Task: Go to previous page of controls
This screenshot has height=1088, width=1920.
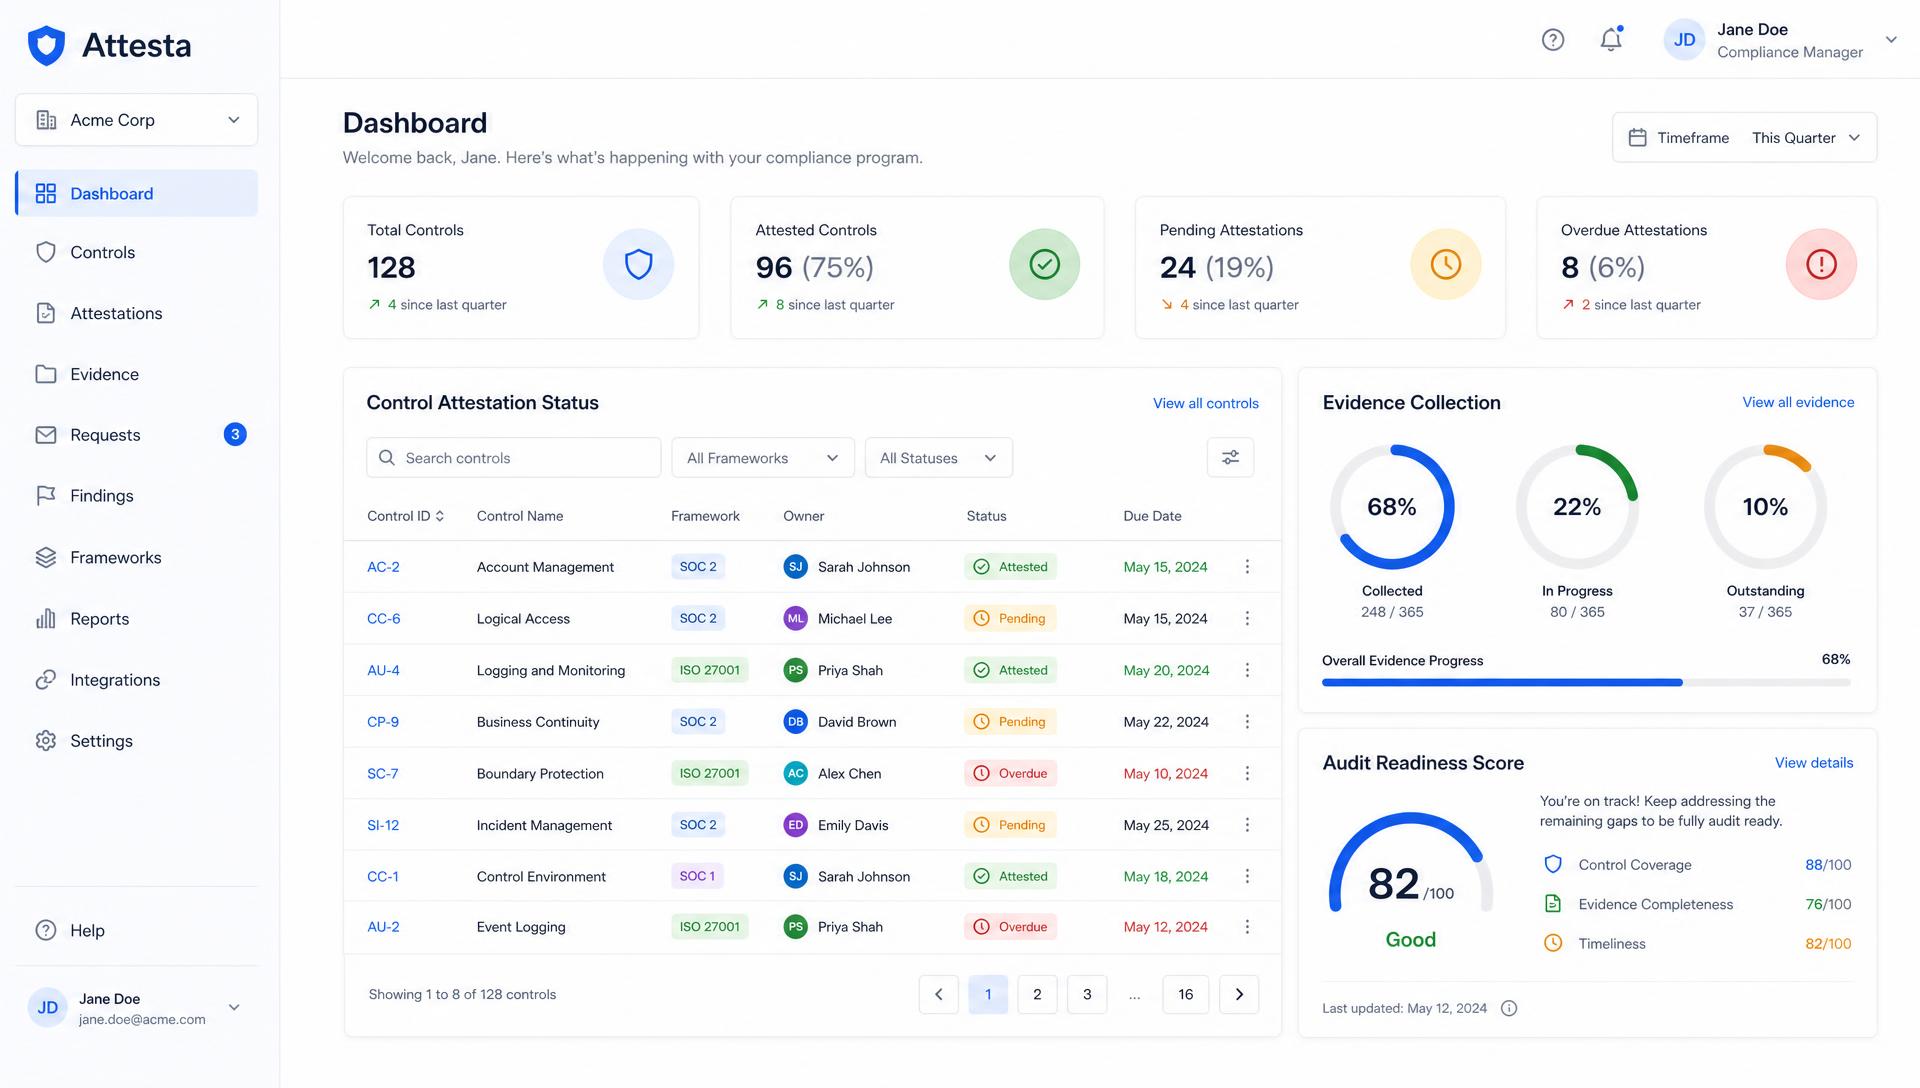Action: (x=938, y=994)
